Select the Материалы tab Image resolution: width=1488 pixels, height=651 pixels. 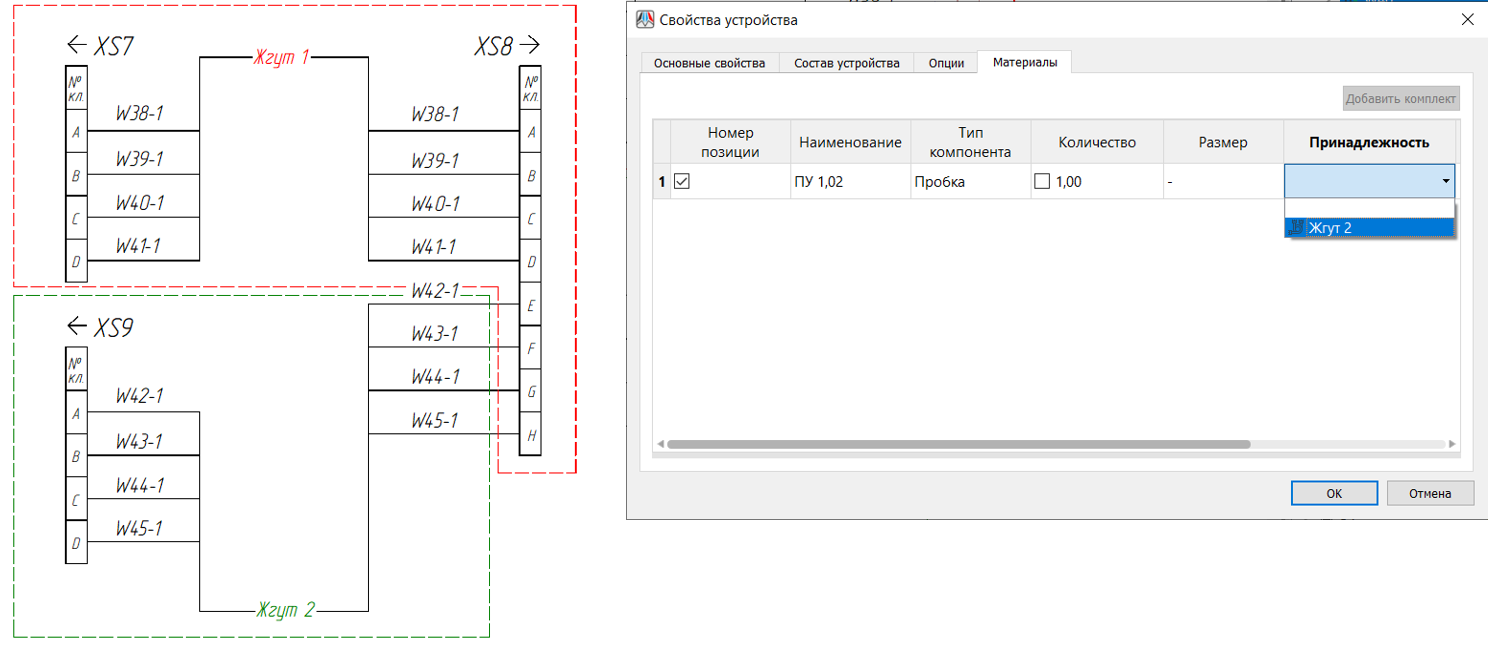(1024, 62)
